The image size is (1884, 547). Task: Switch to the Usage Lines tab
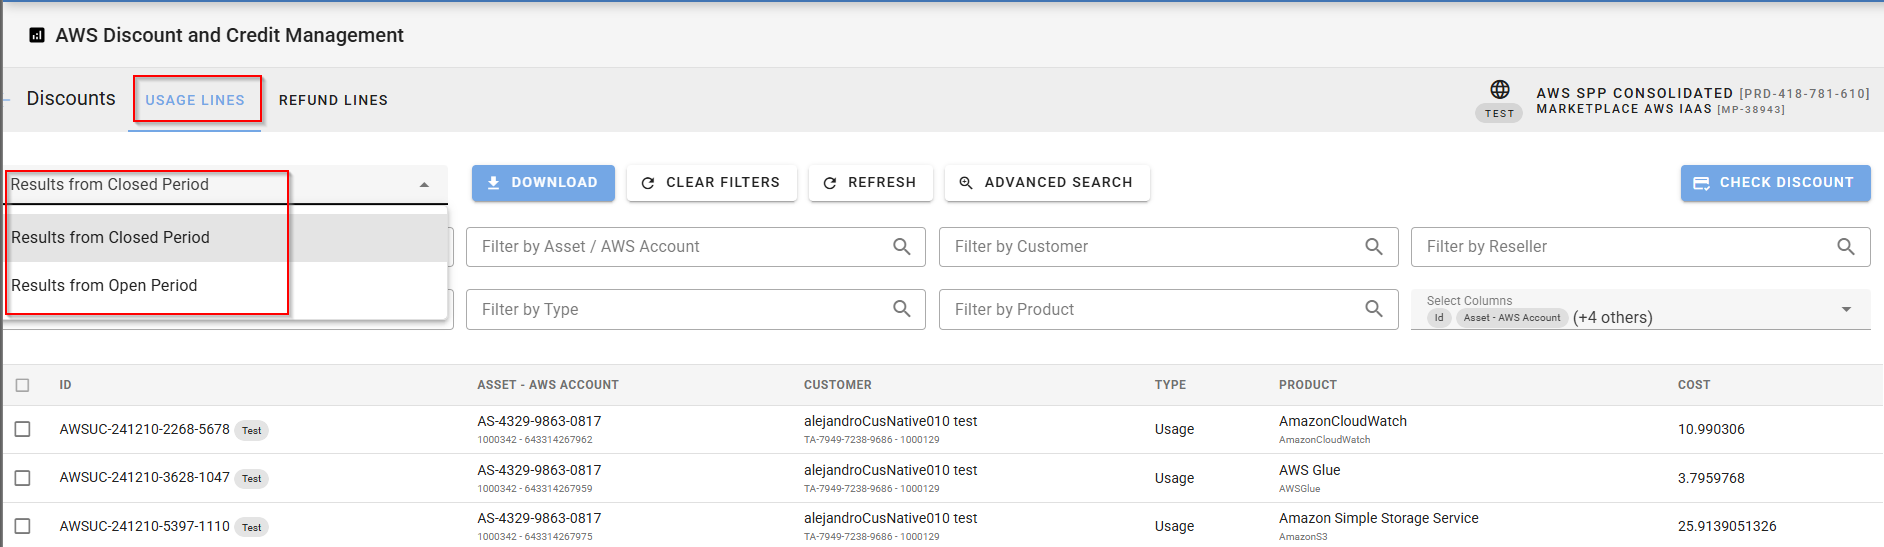pyautogui.click(x=195, y=100)
